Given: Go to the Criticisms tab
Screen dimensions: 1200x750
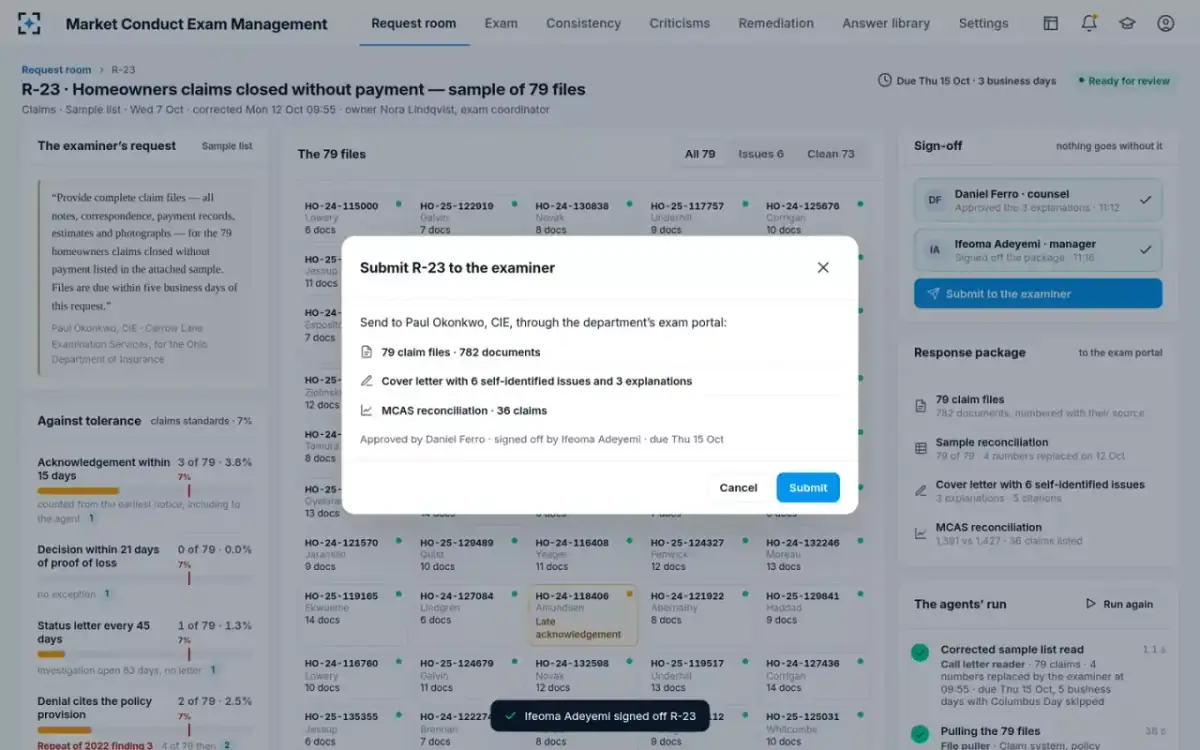Looking at the screenshot, I should click(x=680, y=23).
